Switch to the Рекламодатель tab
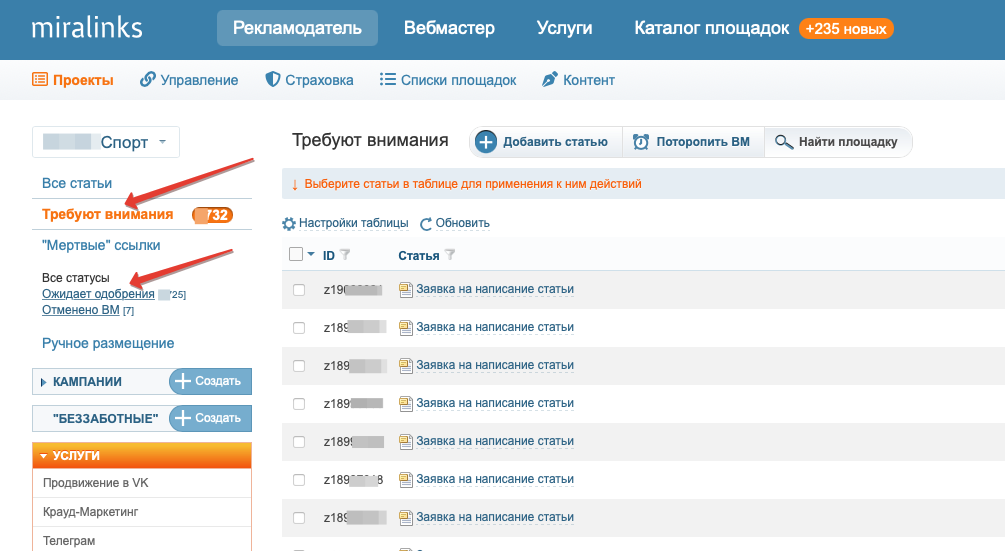This screenshot has height=551, width=1005. (x=297, y=28)
